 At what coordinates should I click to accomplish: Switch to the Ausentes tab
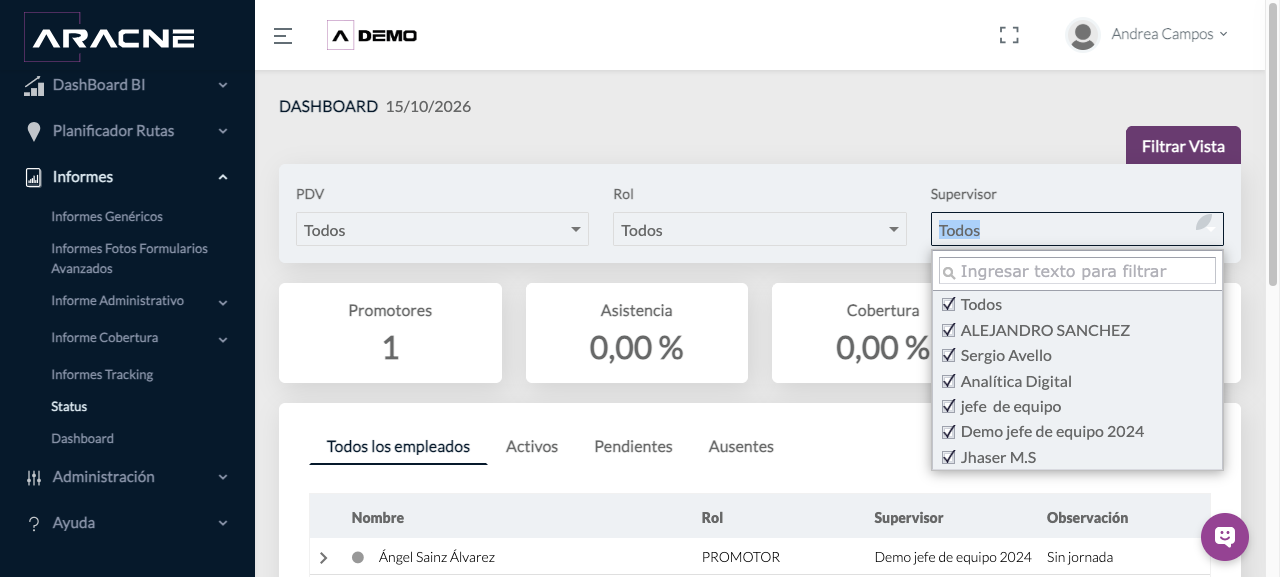(x=741, y=446)
